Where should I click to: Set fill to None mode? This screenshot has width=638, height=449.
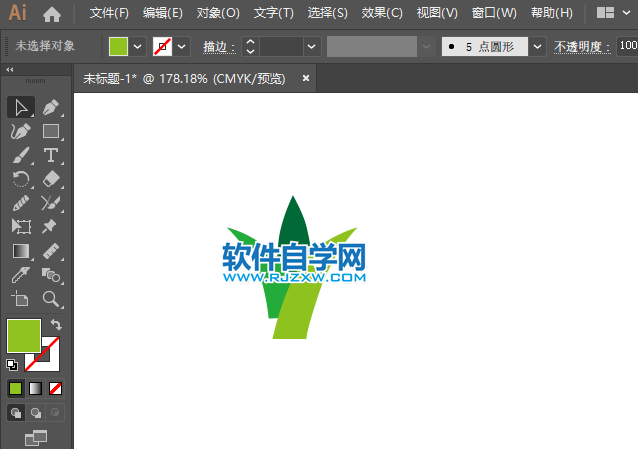(55, 388)
